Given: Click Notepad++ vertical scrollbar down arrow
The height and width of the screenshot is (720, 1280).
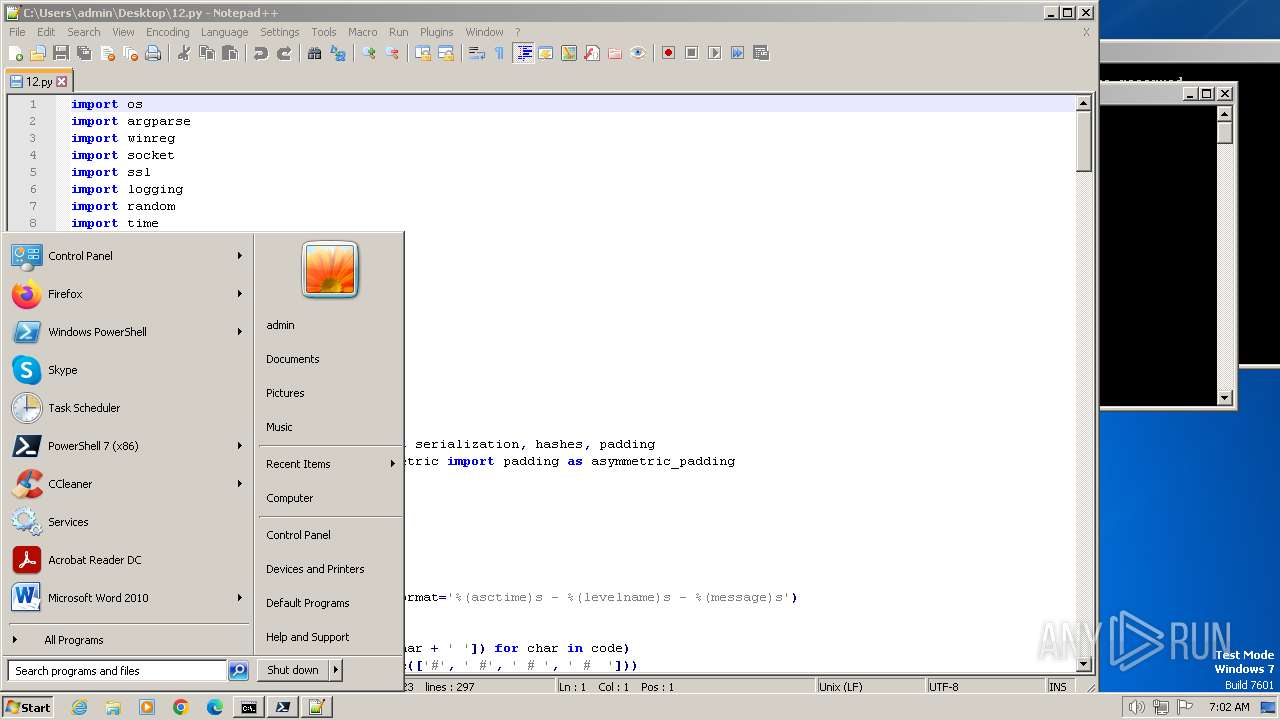Looking at the screenshot, I should tap(1083, 664).
